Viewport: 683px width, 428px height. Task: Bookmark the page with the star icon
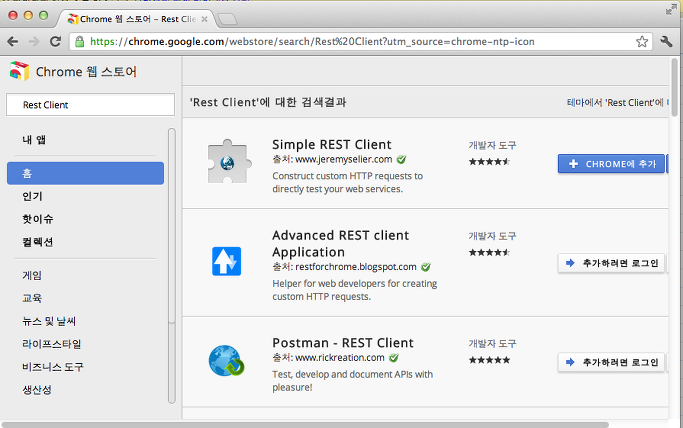click(642, 42)
